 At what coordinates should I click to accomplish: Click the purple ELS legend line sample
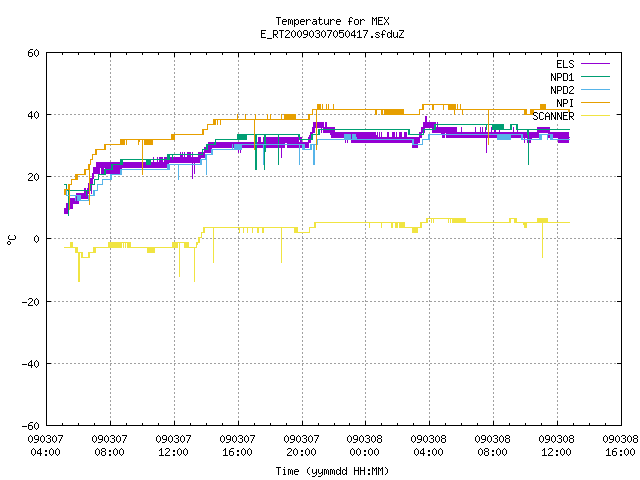pyautogui.click(x=595, y=64)
